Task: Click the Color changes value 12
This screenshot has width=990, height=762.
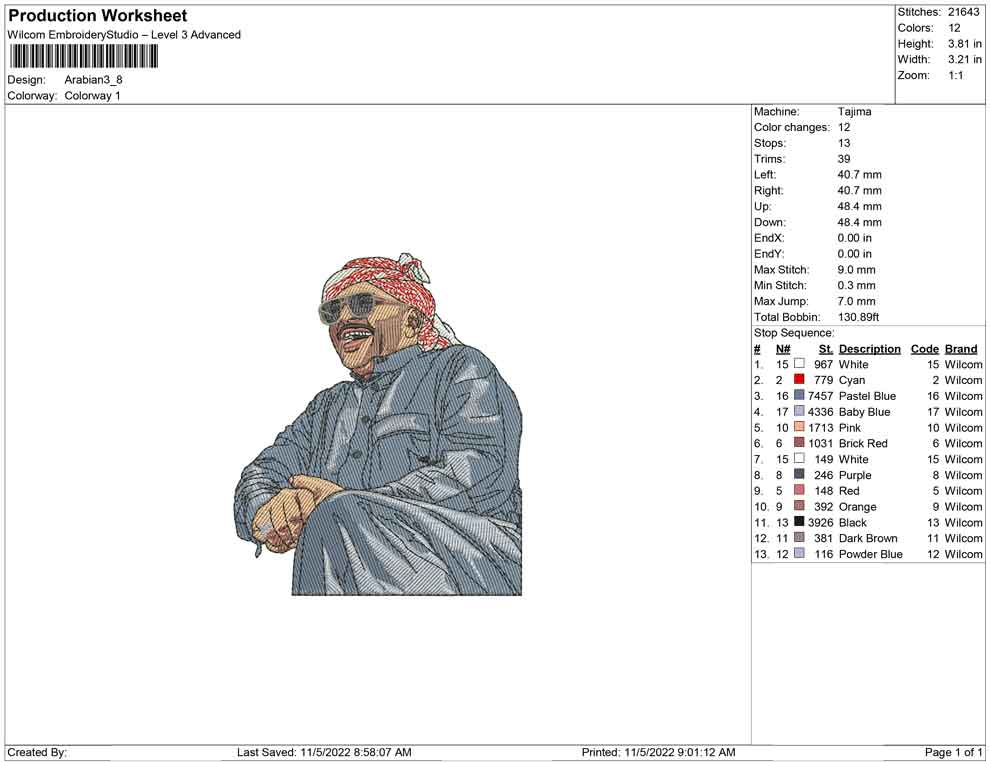Action: (x=844, y=128)
